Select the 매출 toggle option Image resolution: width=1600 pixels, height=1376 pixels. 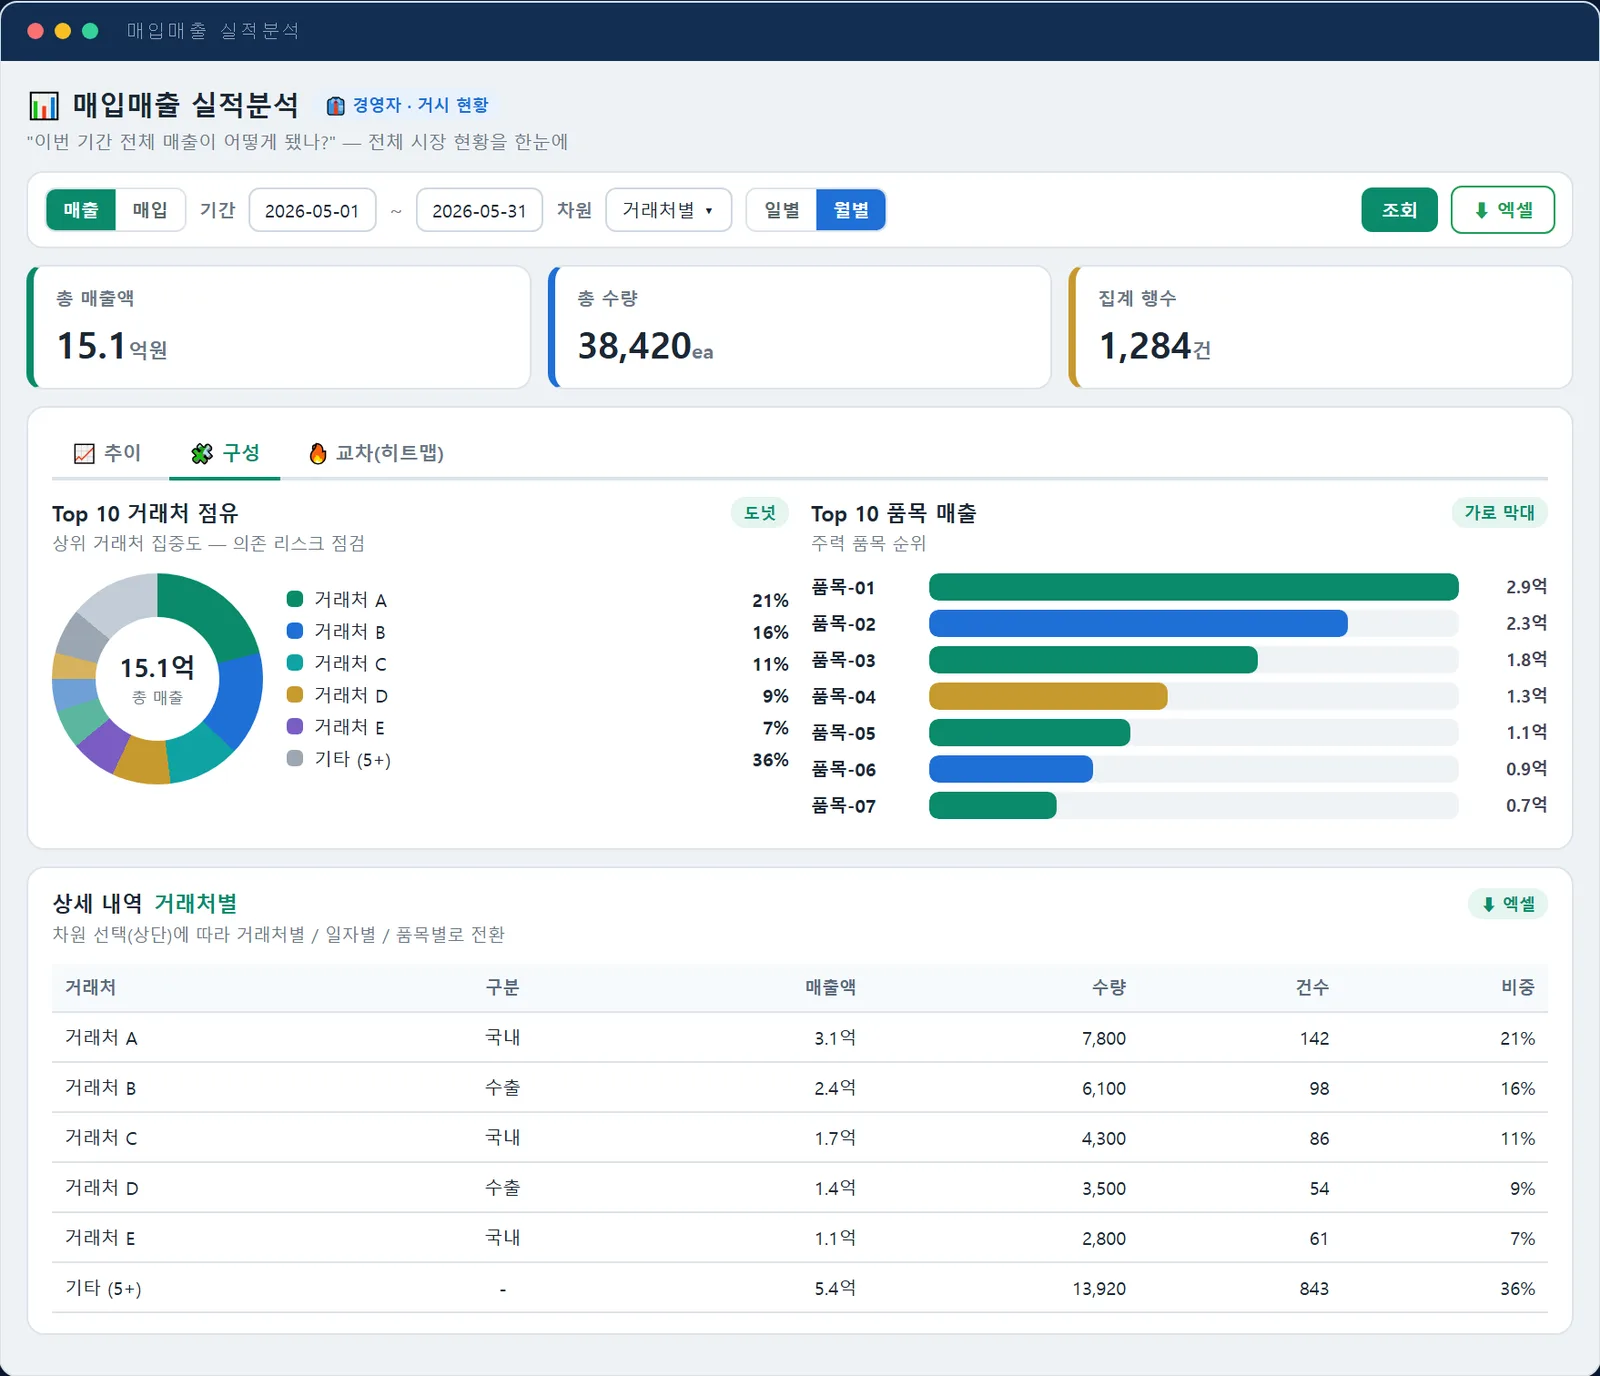tap(81, 210)
